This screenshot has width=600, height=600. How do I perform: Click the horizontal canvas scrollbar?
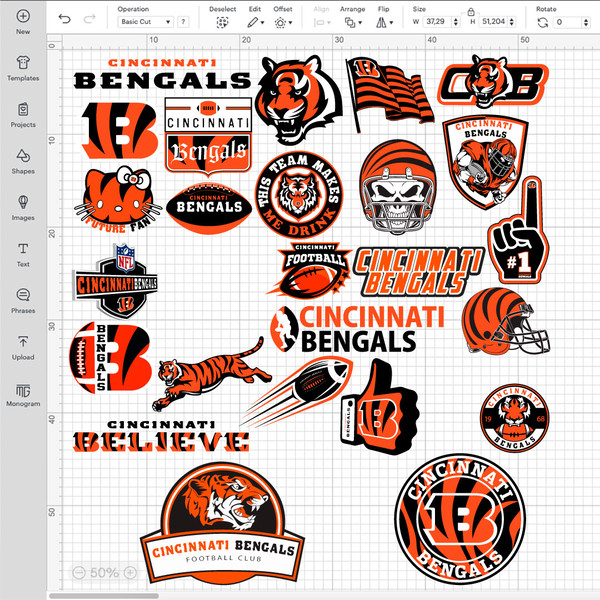click(104, 596)
